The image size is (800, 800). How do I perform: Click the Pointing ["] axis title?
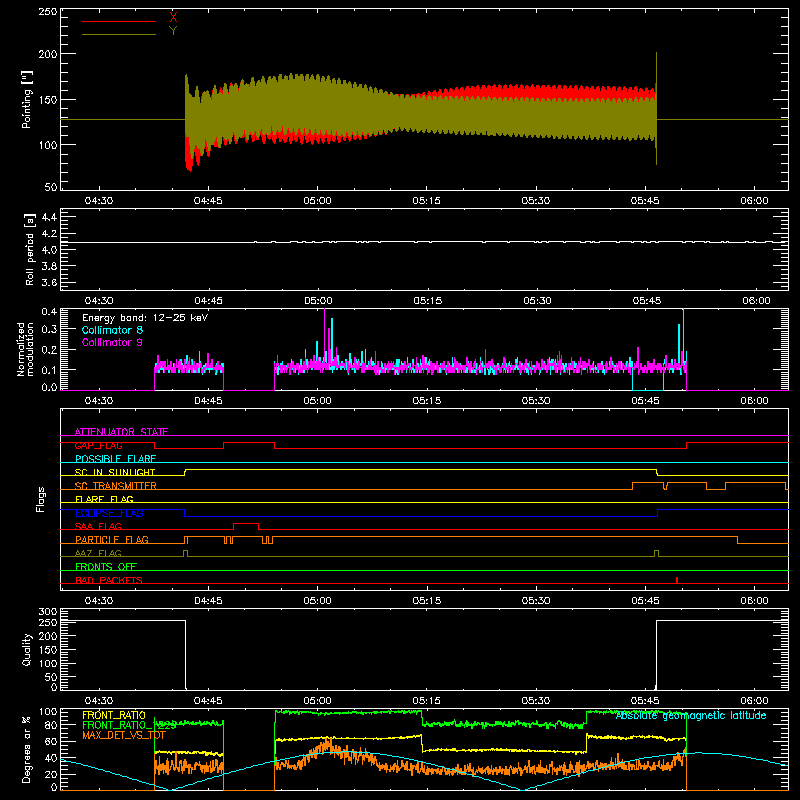(27, 99)
